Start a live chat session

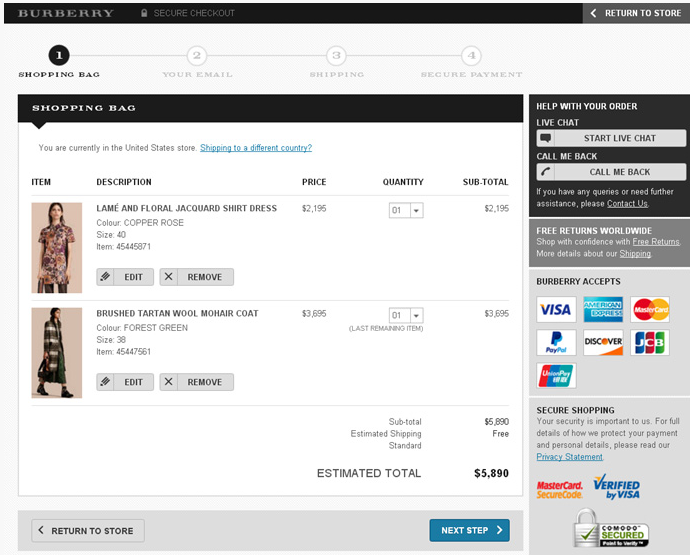pyautogui.click(x=611, y=138)
